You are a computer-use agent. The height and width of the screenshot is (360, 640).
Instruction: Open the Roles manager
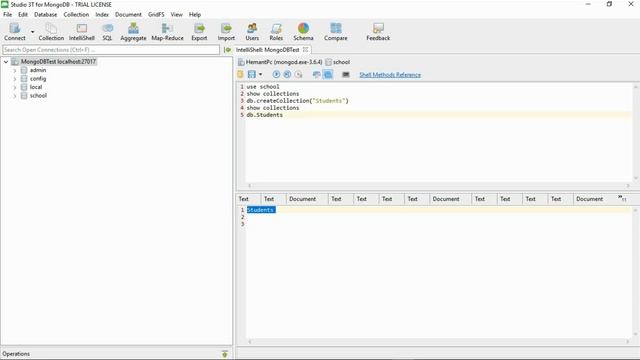point(276,32)
